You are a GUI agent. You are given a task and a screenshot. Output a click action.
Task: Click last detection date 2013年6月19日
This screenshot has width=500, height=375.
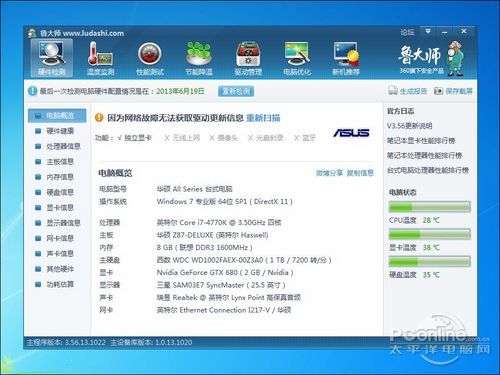(180, 91)
